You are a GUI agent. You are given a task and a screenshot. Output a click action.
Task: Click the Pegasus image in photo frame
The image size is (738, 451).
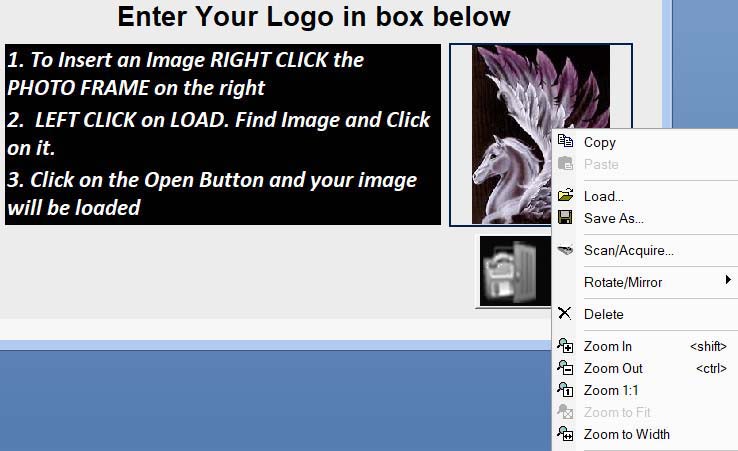[x=540, y=134]
